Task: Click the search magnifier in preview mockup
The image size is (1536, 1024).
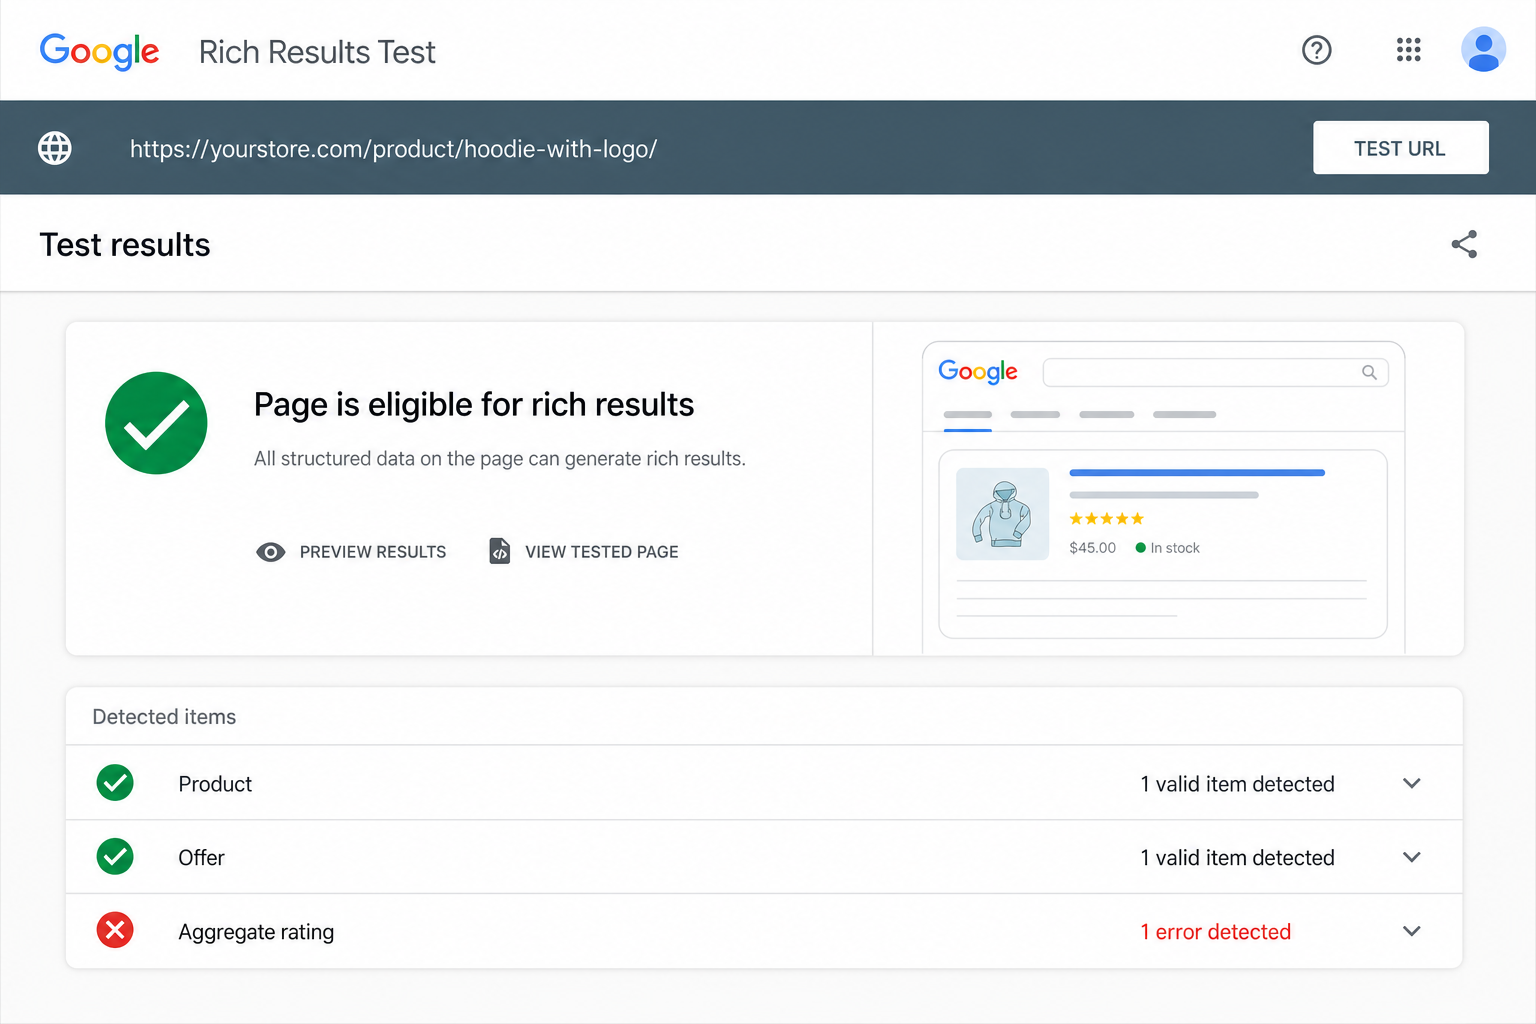Action: pos(1369,372)
